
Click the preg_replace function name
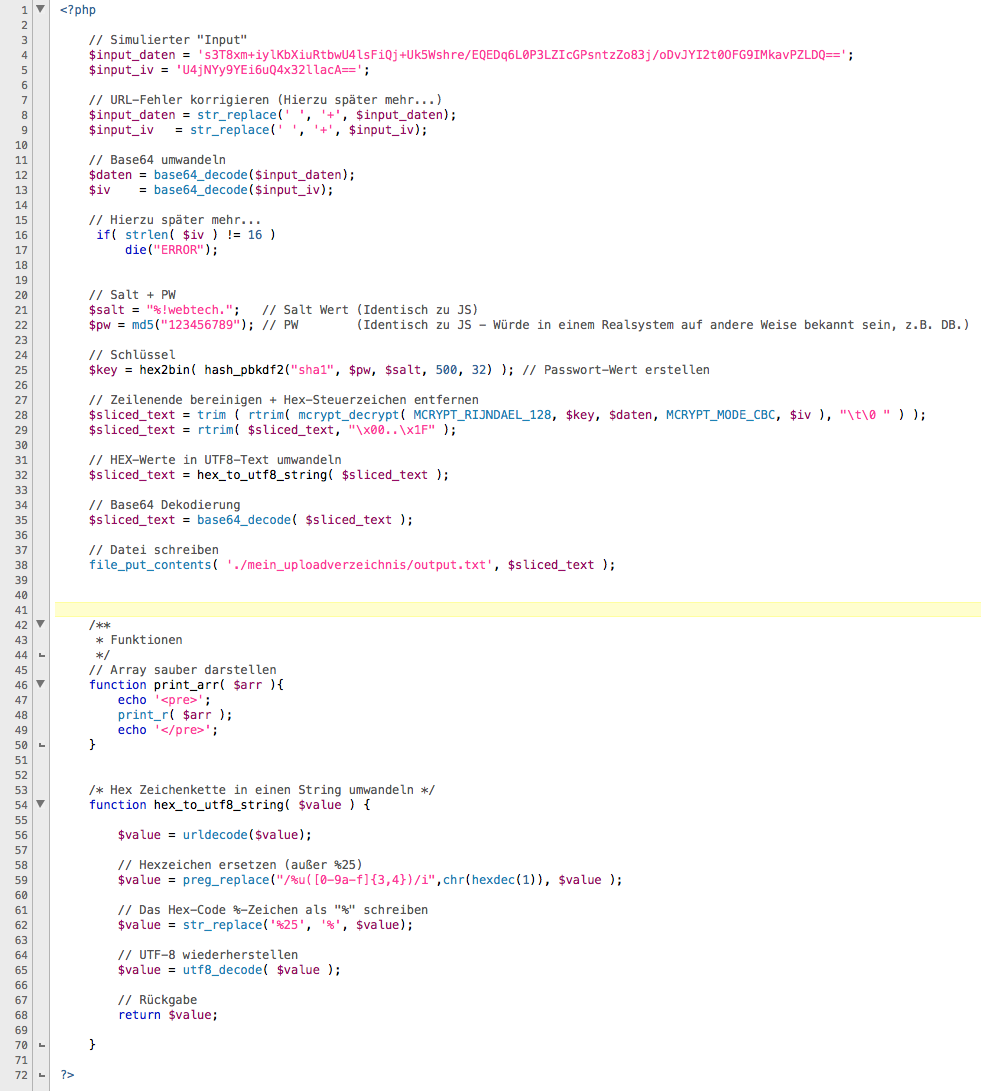[x=226, y=880]
